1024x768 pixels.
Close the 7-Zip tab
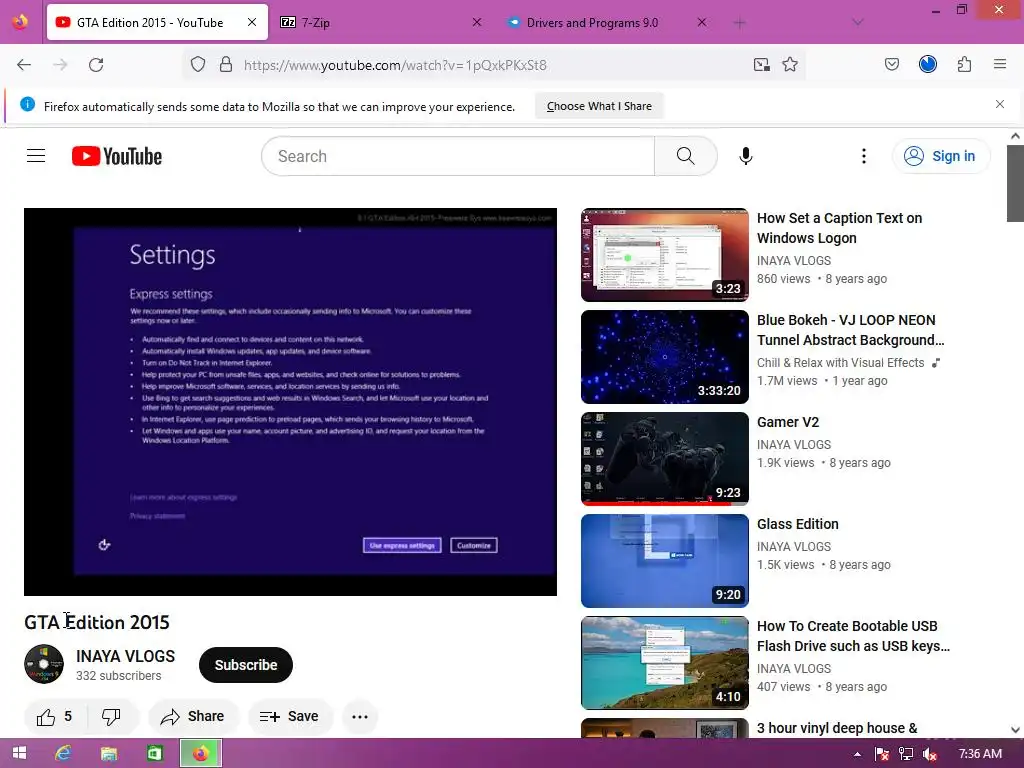[x=477, y=22]
